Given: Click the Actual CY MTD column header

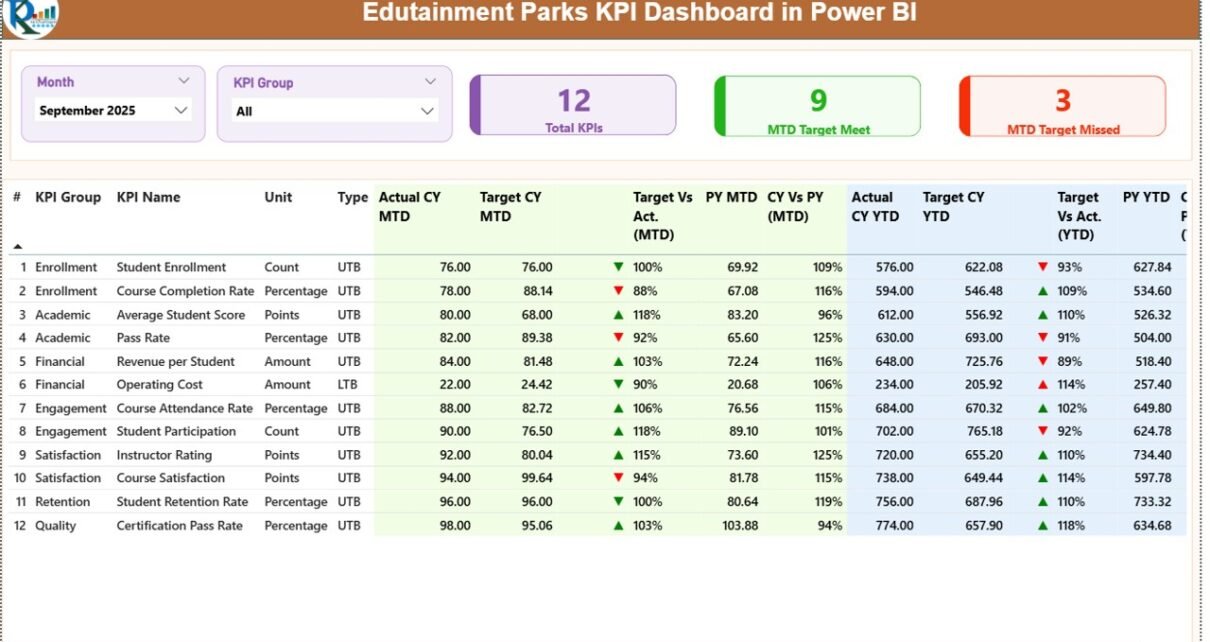Looking at the screenshot, I should coord(409,207).
